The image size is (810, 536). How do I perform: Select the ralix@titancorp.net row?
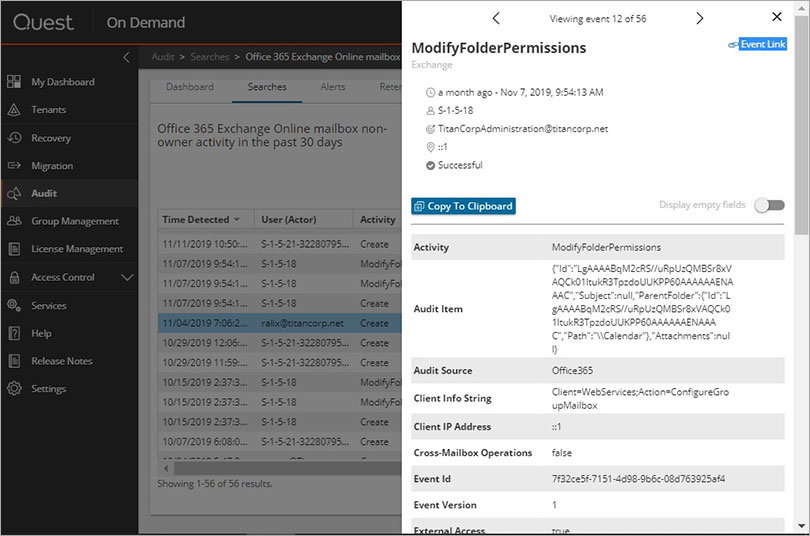click(x=279, y=323)
